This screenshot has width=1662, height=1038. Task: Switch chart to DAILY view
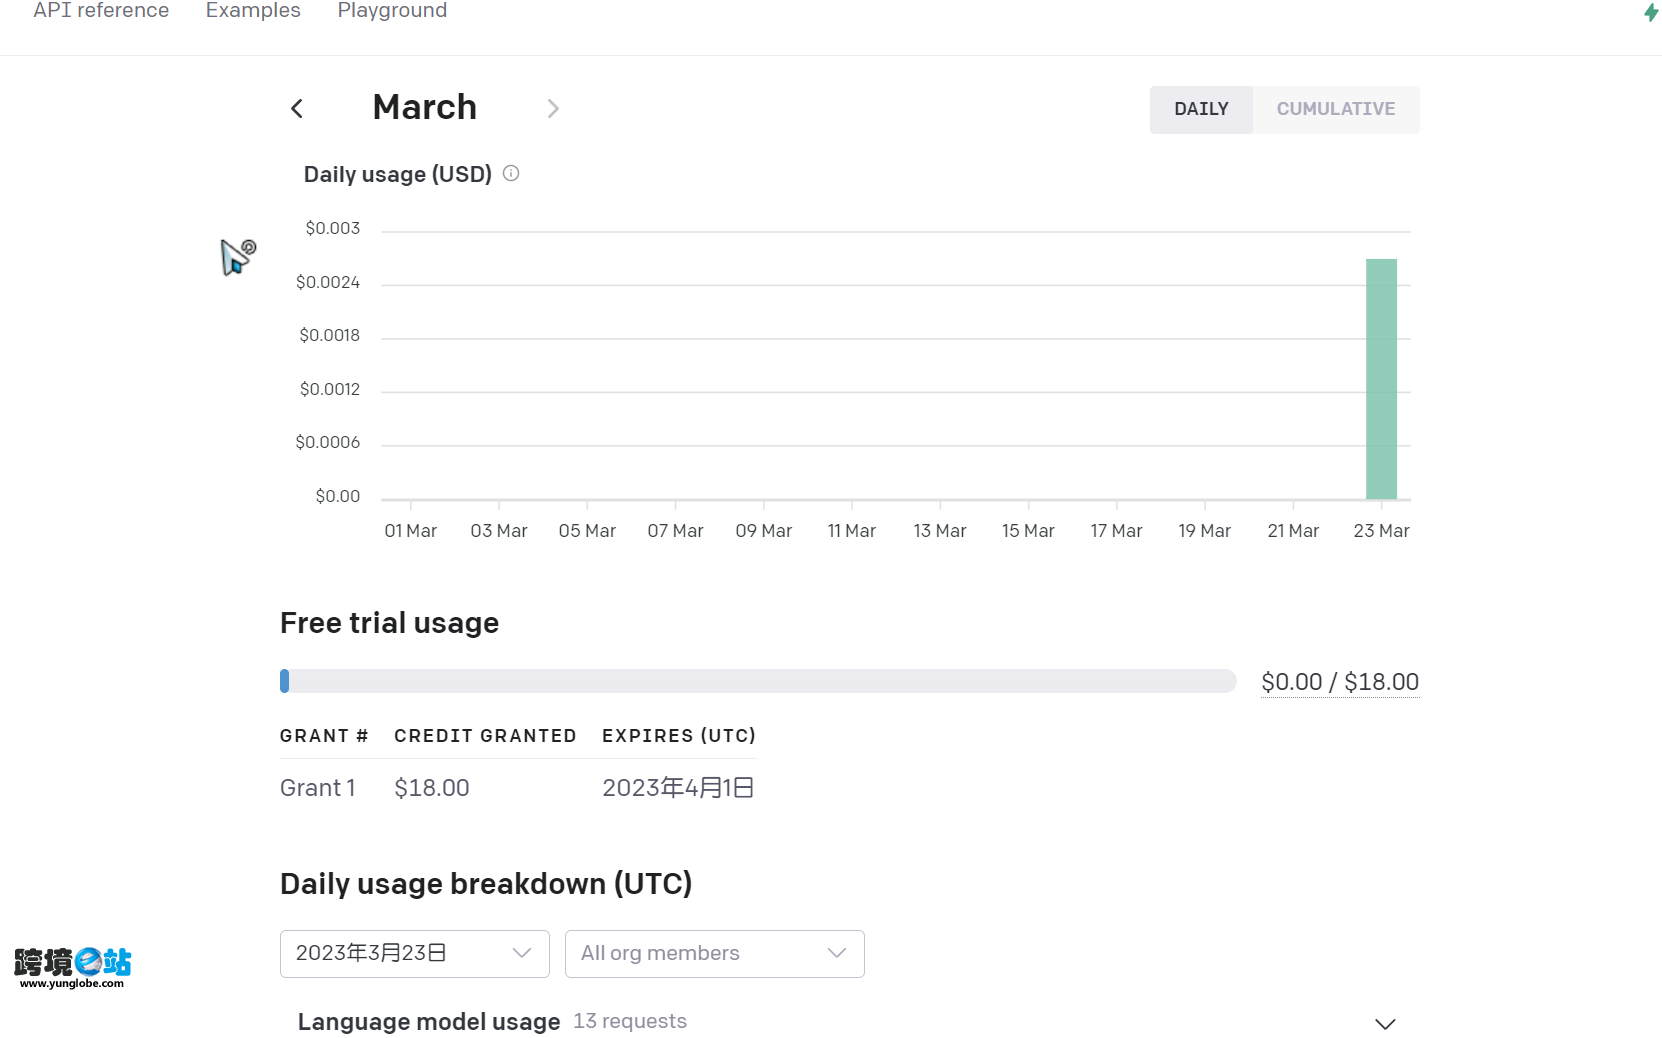tap(1201, 109)
